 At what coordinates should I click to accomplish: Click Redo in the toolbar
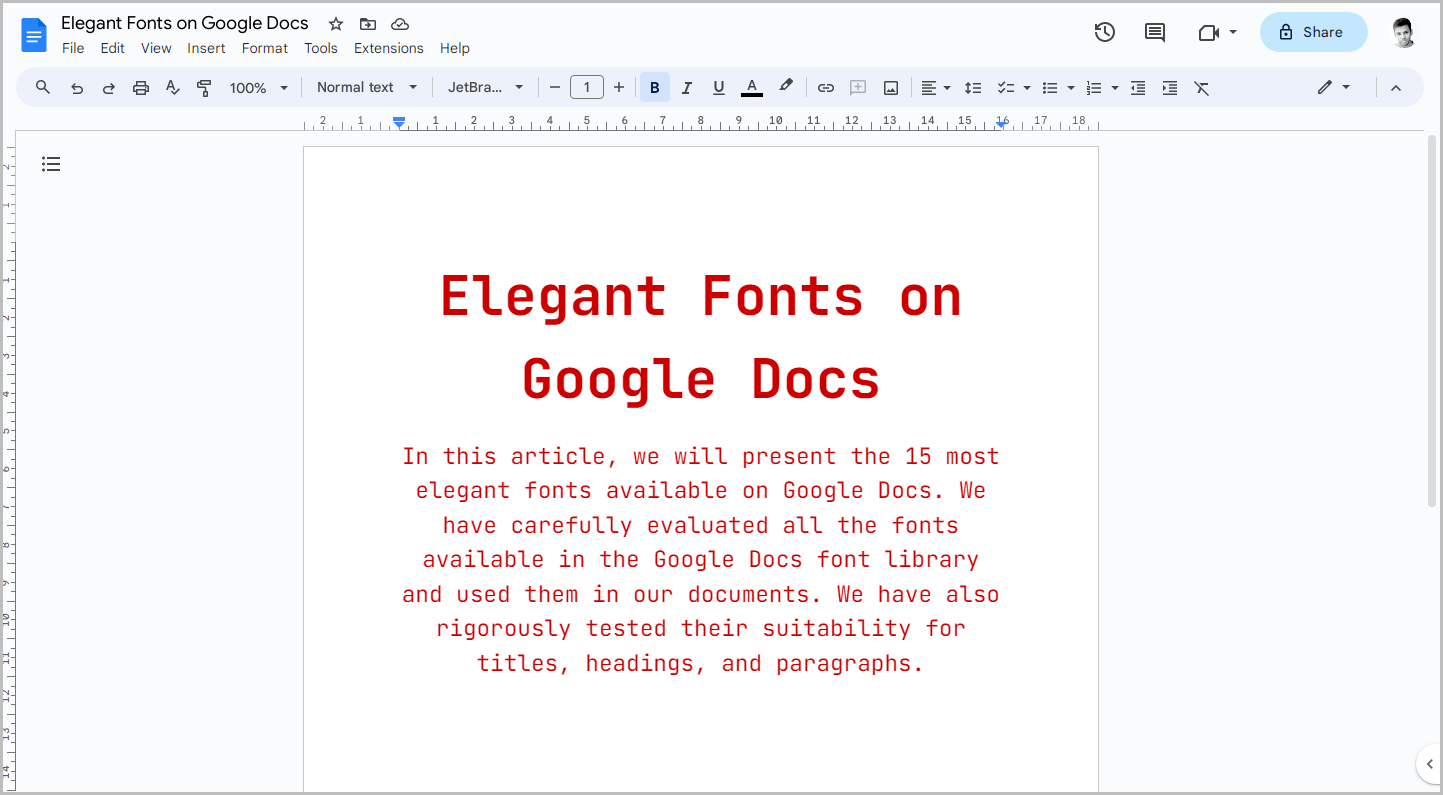(x=108, y=87)
